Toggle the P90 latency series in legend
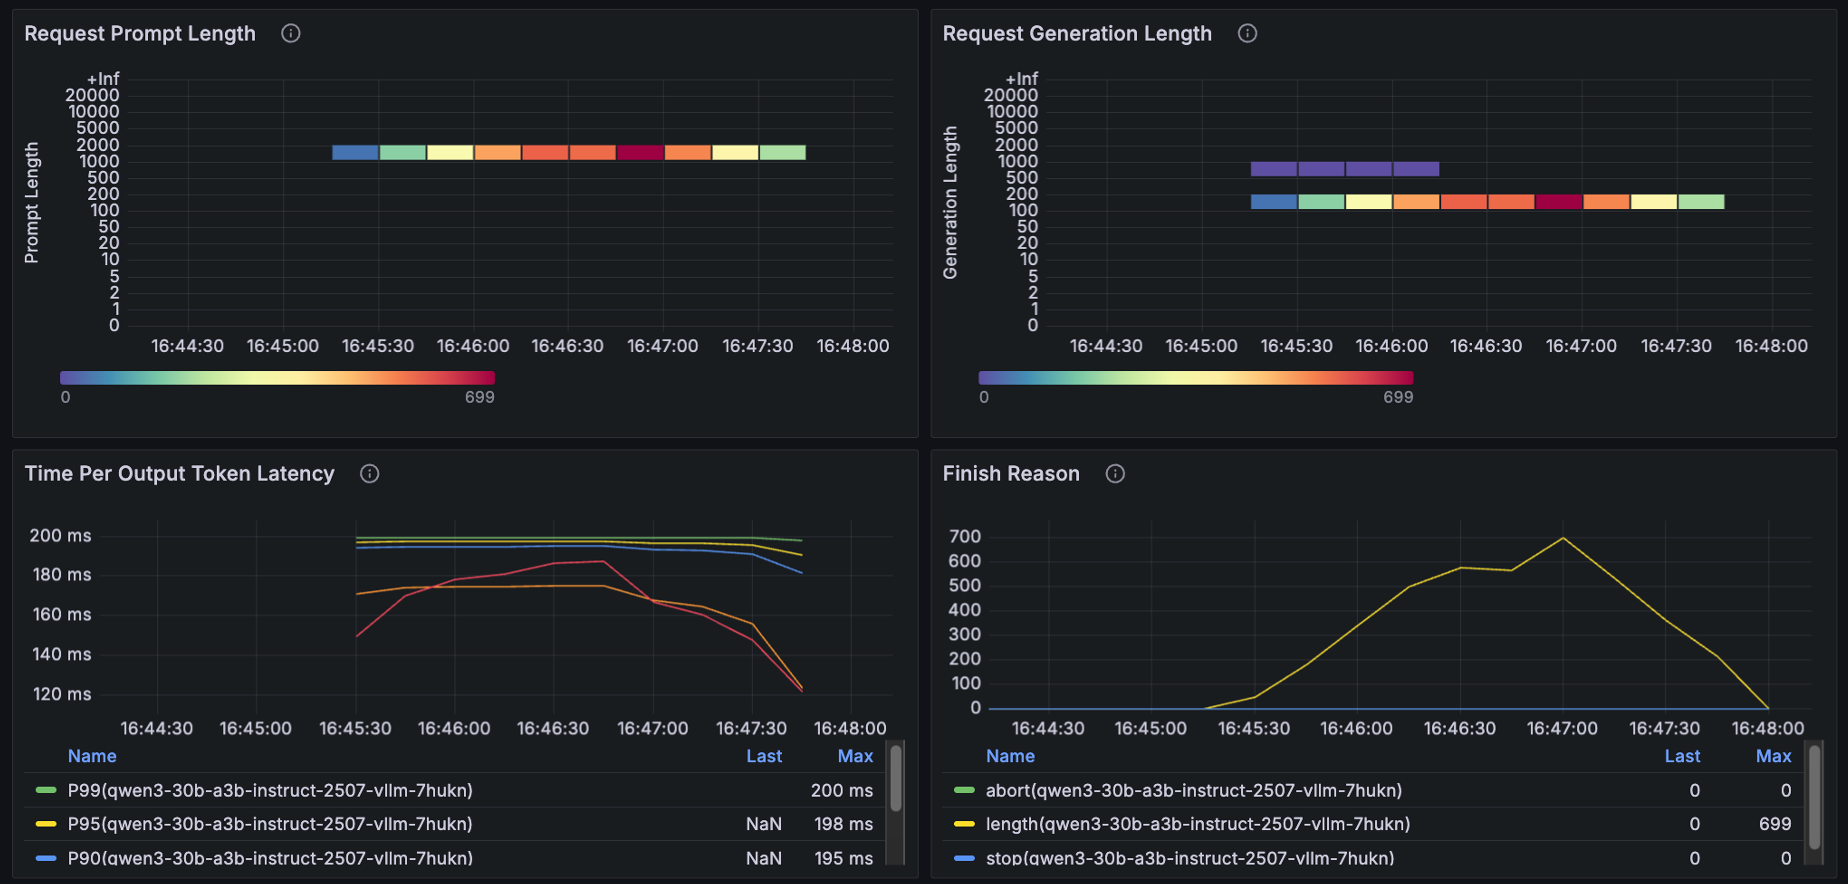This screenshot has width=1848, height=884. 270,858
